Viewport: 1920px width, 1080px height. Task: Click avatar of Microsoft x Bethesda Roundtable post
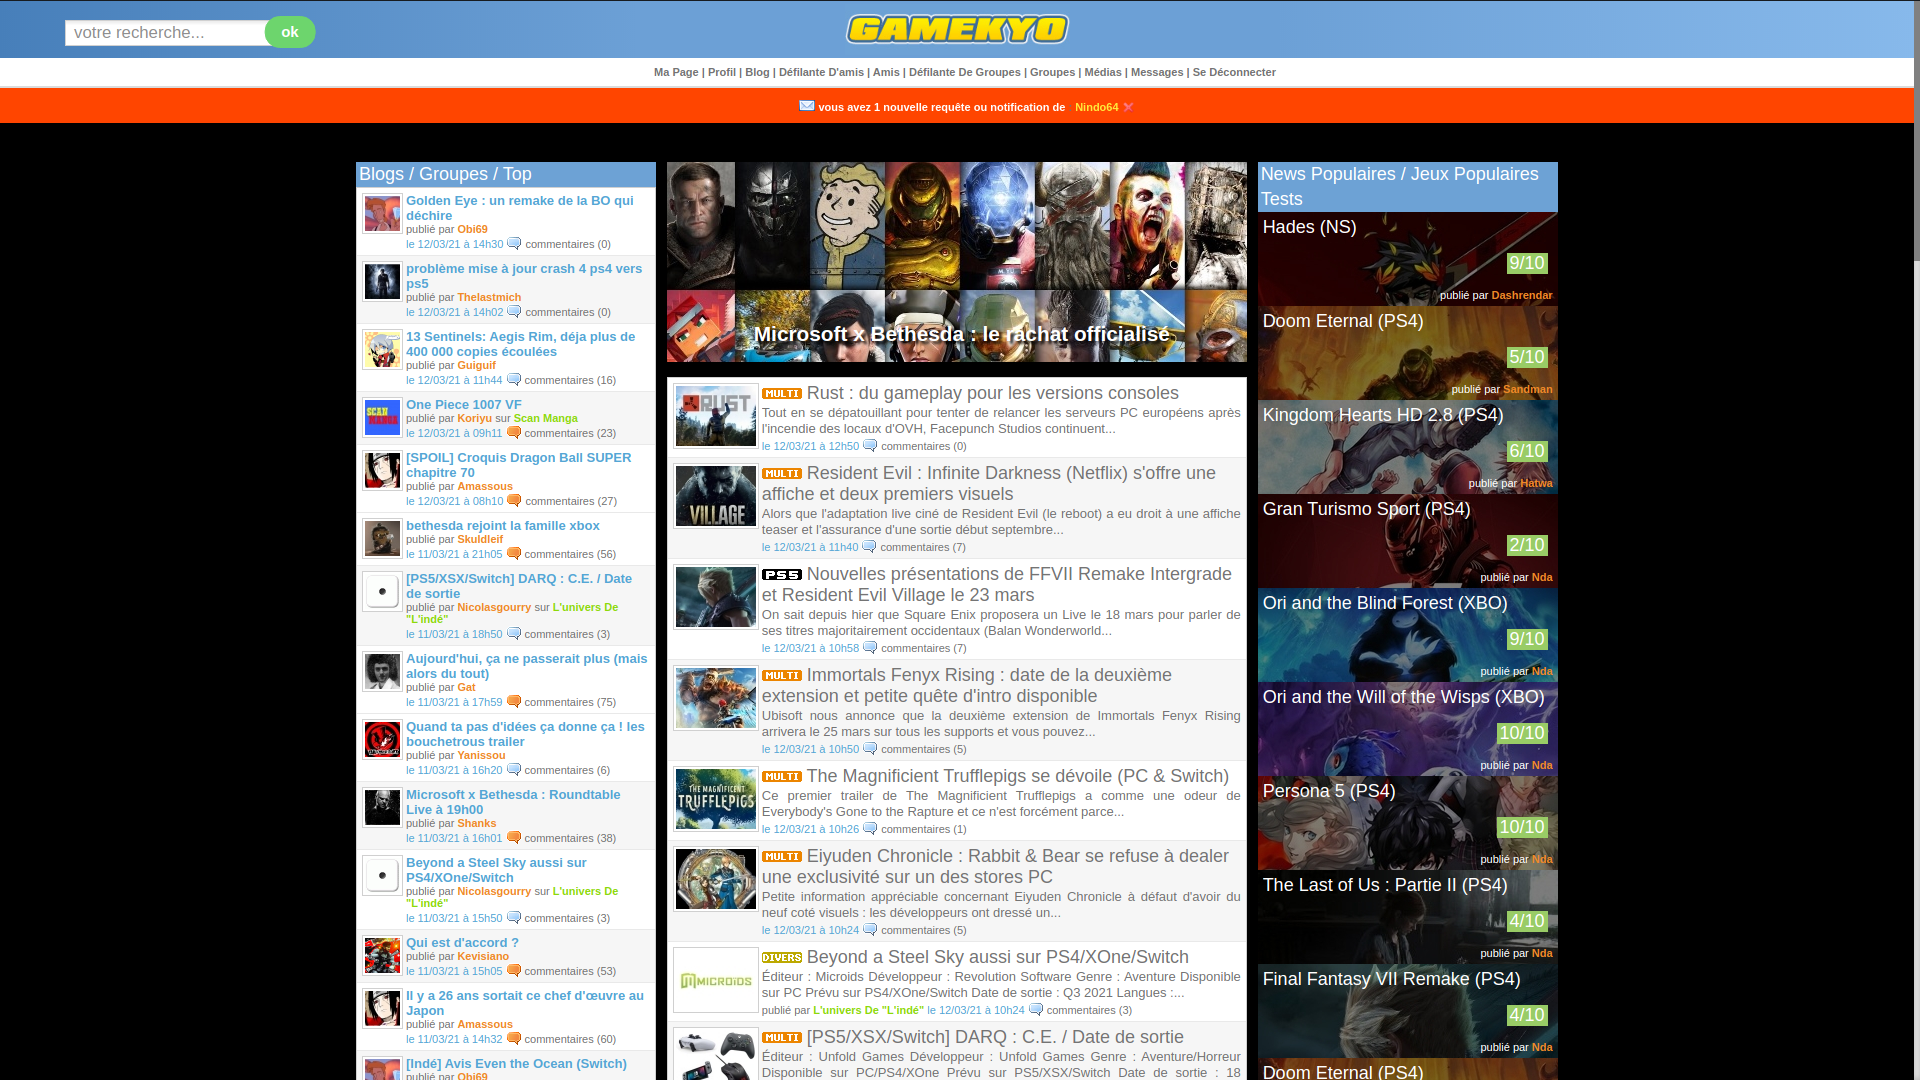(382, 808)
